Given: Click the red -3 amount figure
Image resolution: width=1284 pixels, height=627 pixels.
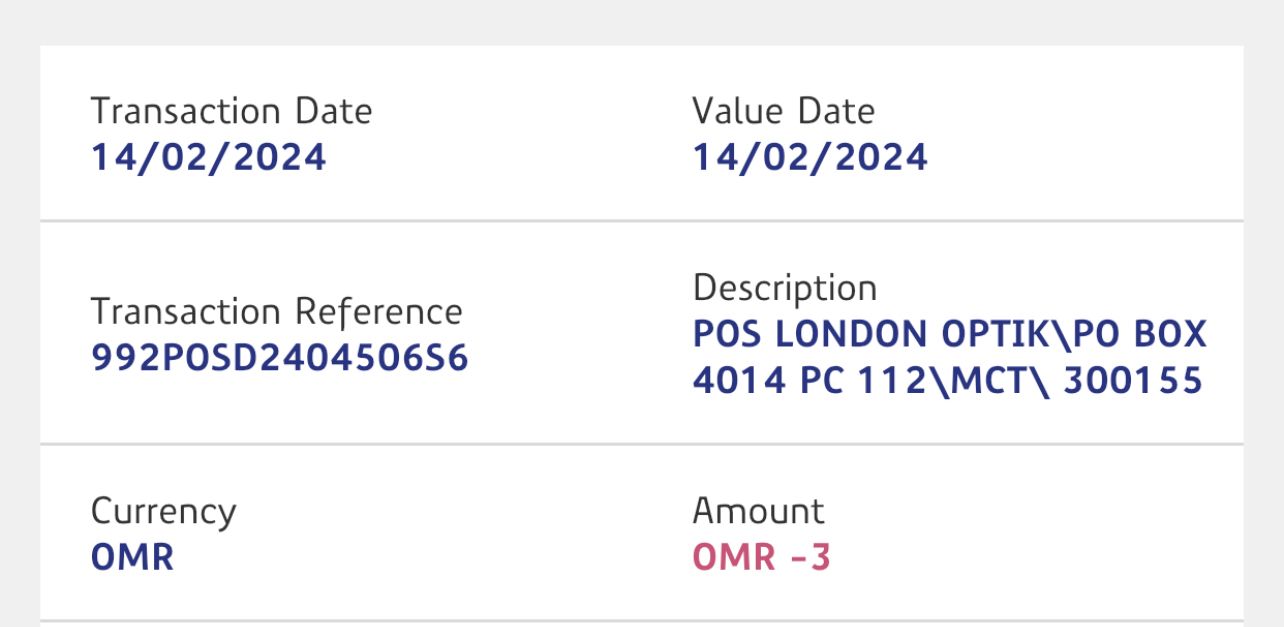Looking at the screenshot, I should pos(810,557).
